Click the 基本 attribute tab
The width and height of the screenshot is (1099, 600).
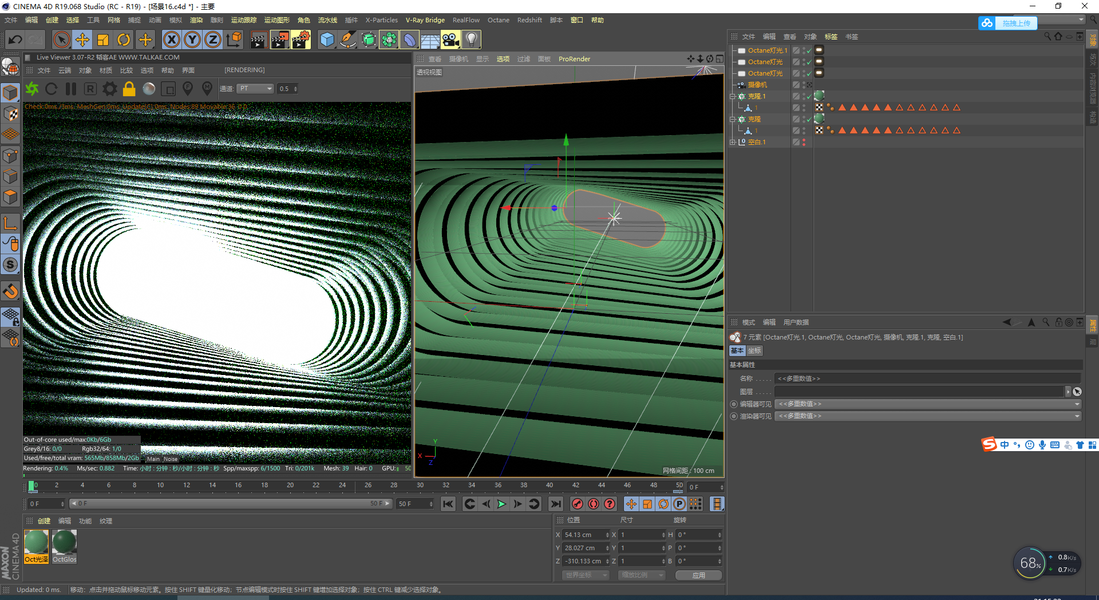(737, 350)
